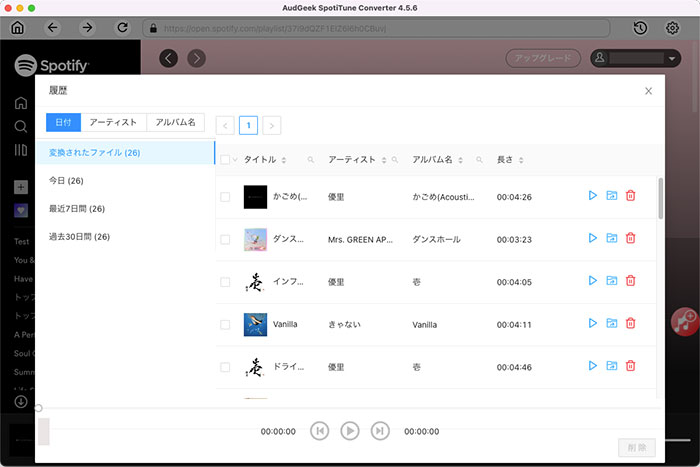
Task: Open folder for the Vanilla track
Action: pyautogui.click(x=612, y=323)
